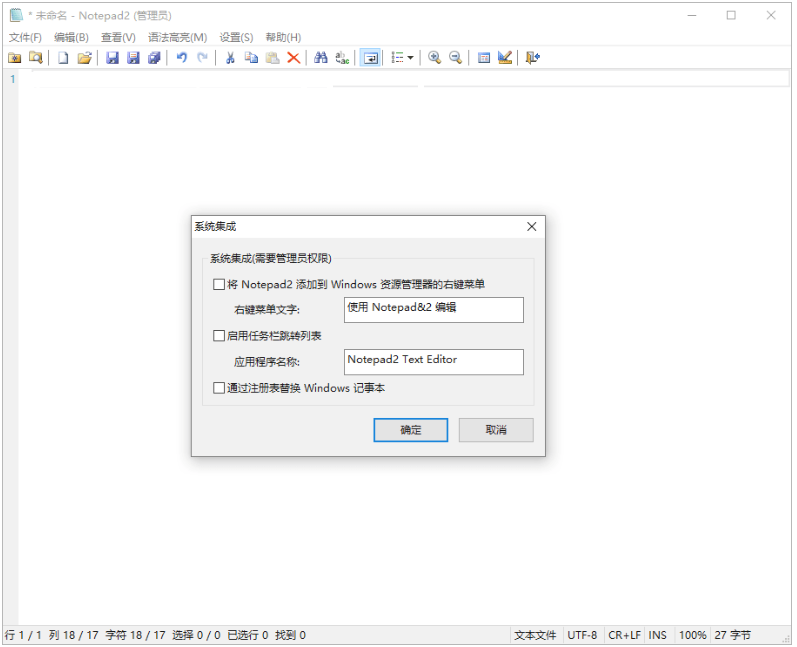Toggle the Word Wrap toolbar icon
This screenshot has height=647, width=797.
point(370,58)
